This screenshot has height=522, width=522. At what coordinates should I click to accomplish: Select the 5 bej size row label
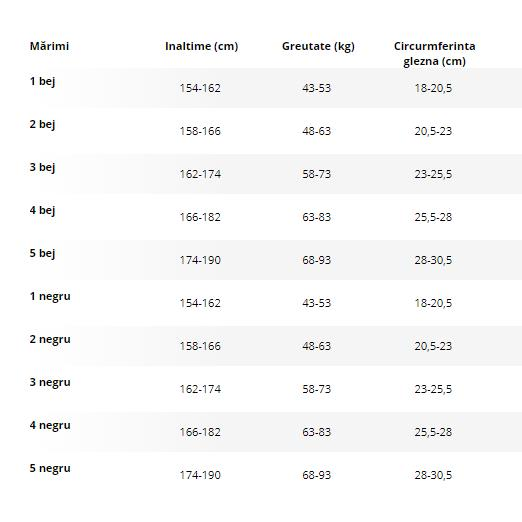pos(42,253)
